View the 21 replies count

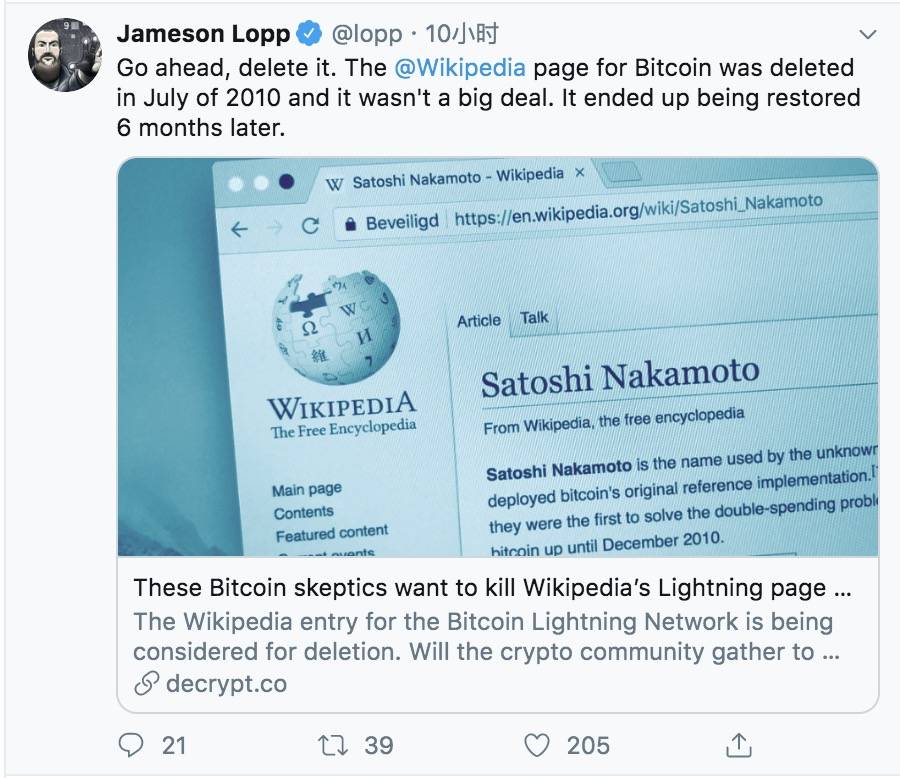point(174,745)
